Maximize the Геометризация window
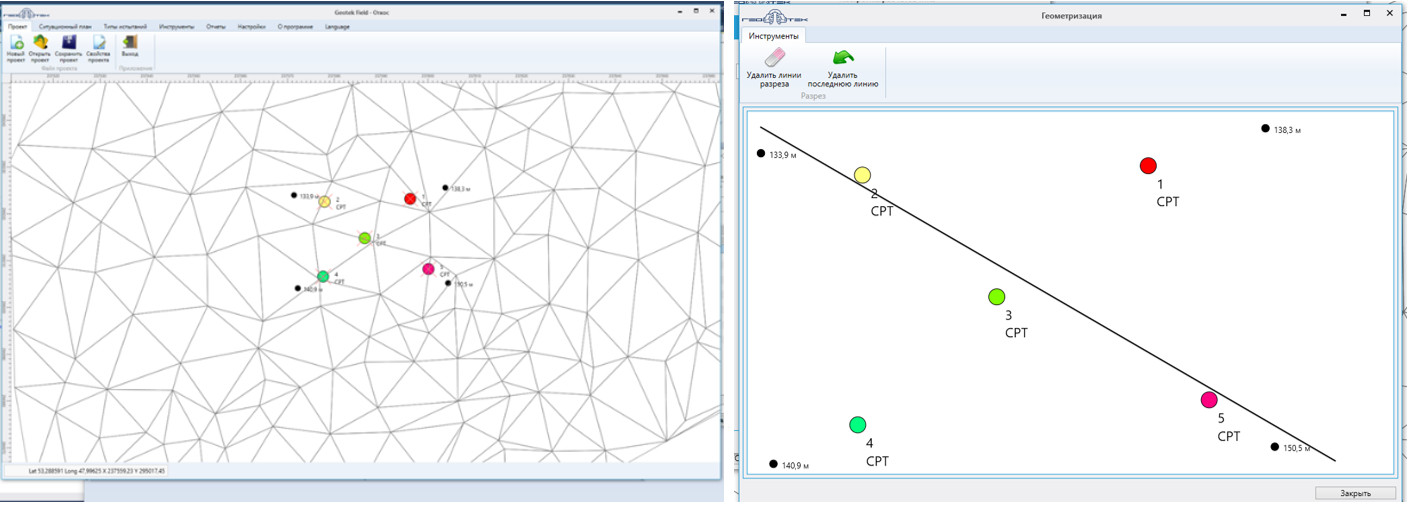The image size is (1411, 507). click(x=1367, y=15)
